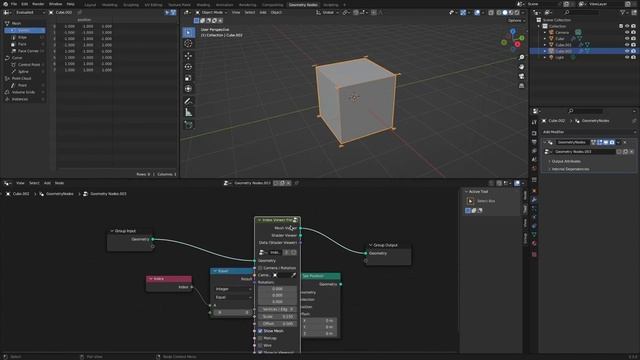Image resolution: width=640 pixels, height=360 pixels.
Task: Toggle Wire checkbox in Index Viewer node
Action: 260,345
